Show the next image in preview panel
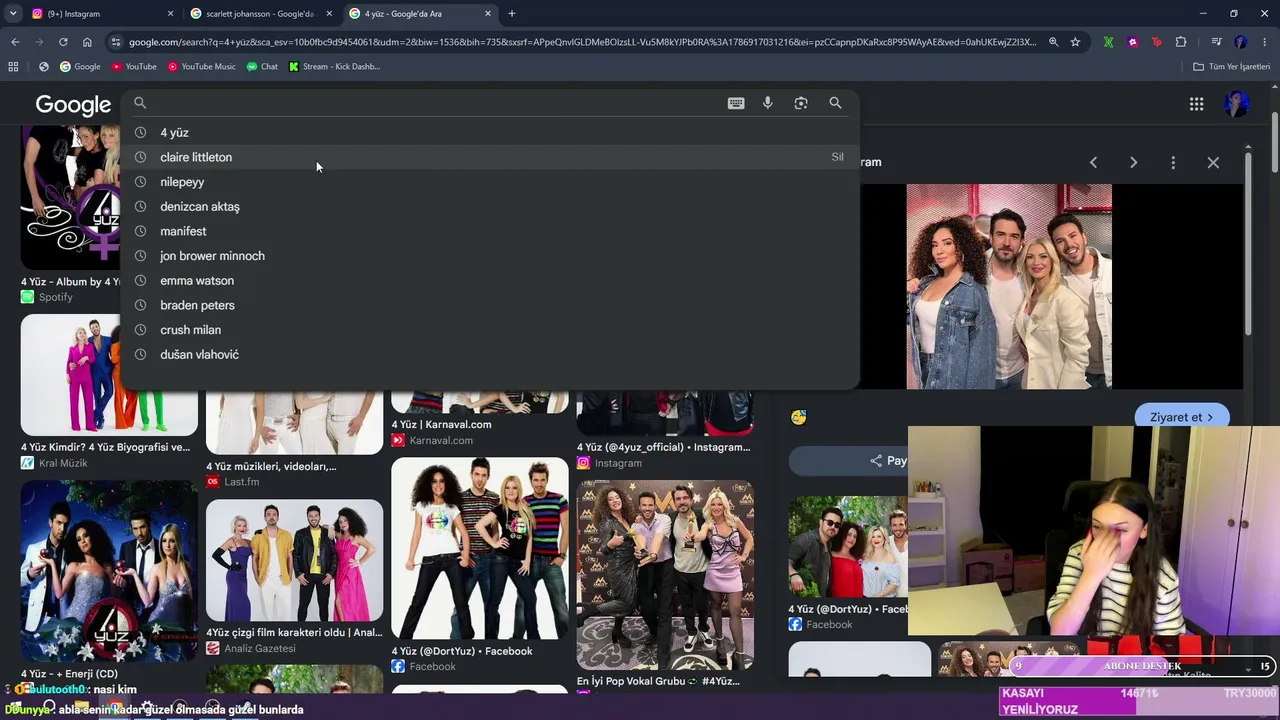 (1133, 162)
